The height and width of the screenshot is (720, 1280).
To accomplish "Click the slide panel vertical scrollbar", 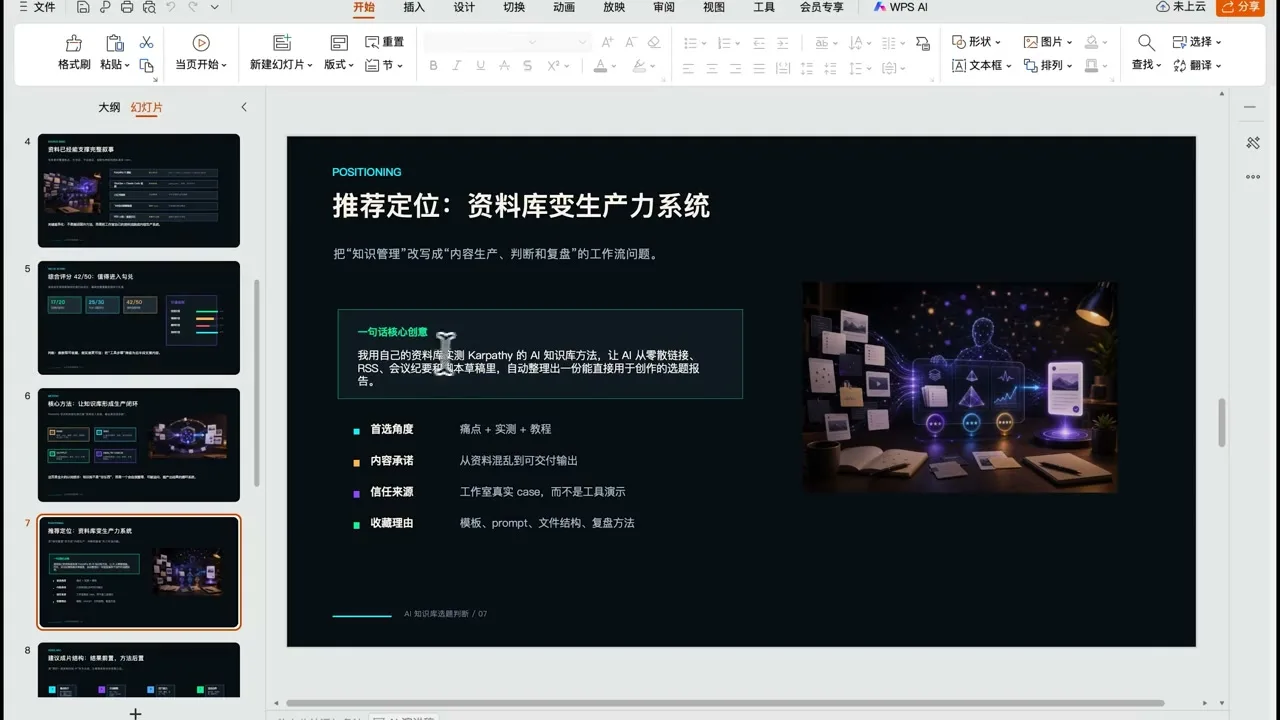I will [x=257, y=383].
